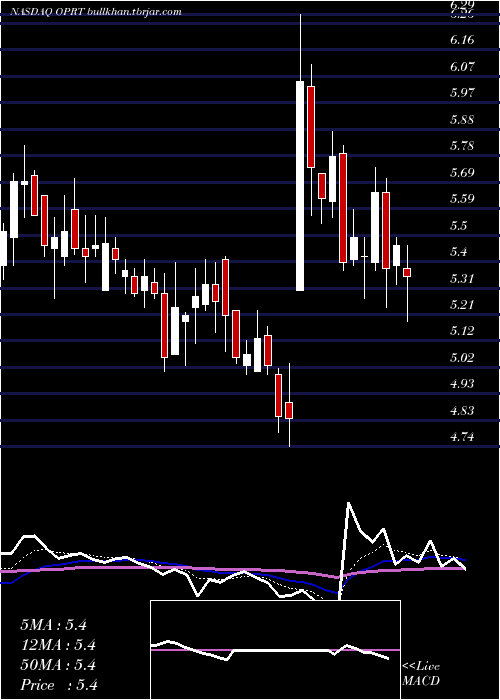Click the 4.83 price axis label
Image resolution: width=500 pixels, height=700 pixels.
[462, 411]
